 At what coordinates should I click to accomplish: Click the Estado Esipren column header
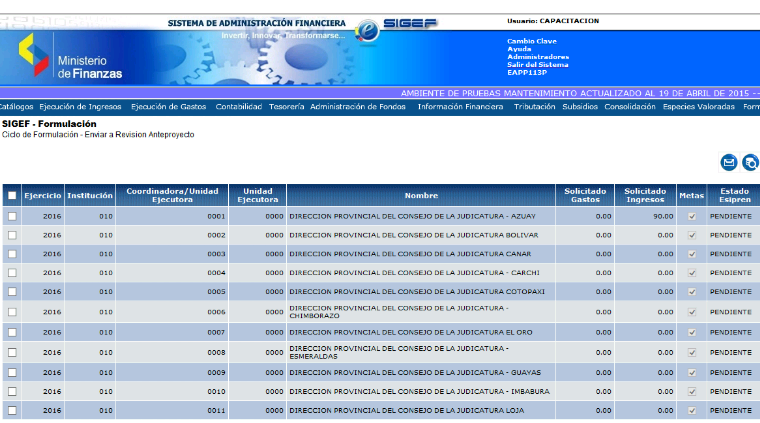click(x=734, y=195)
